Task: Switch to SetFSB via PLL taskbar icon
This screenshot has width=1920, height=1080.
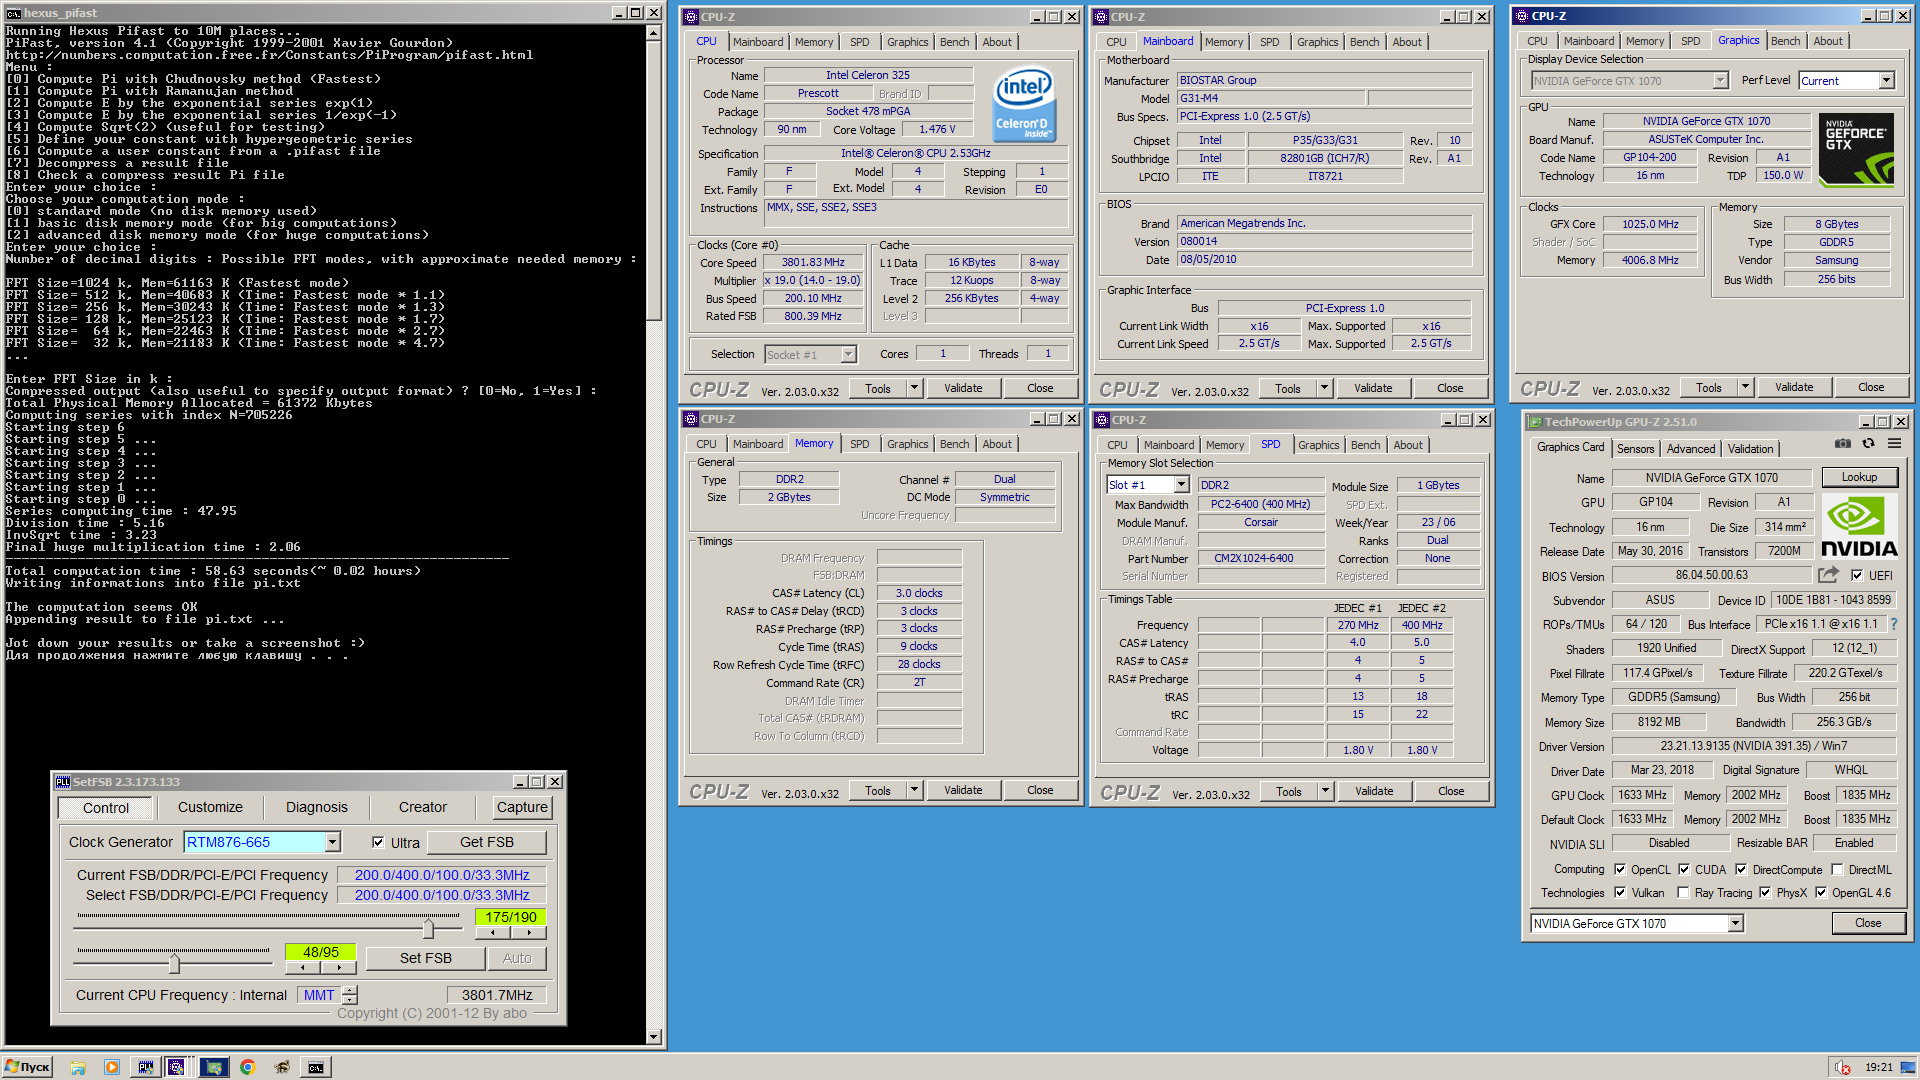Action: 145,1067
